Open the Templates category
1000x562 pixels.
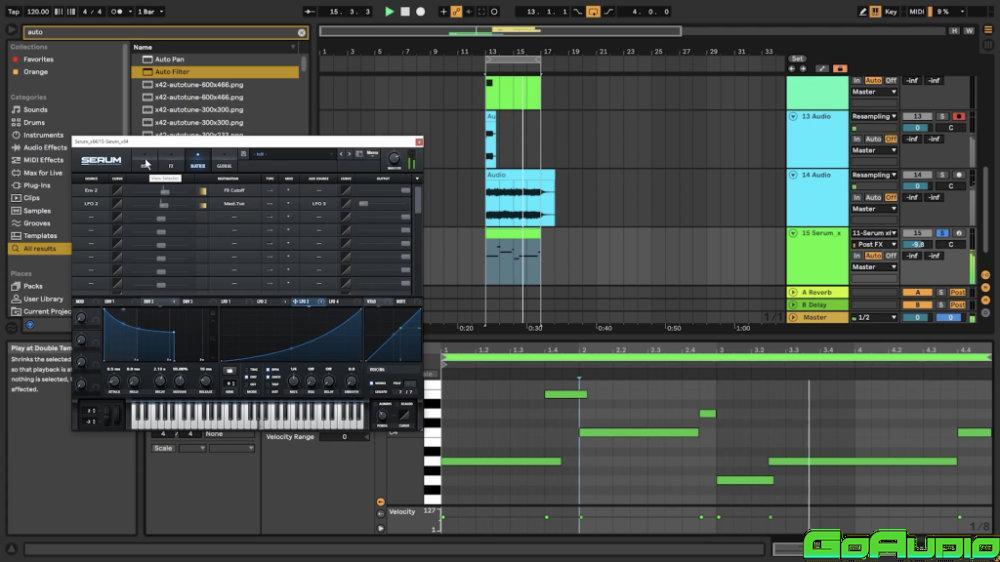point(40,236)
